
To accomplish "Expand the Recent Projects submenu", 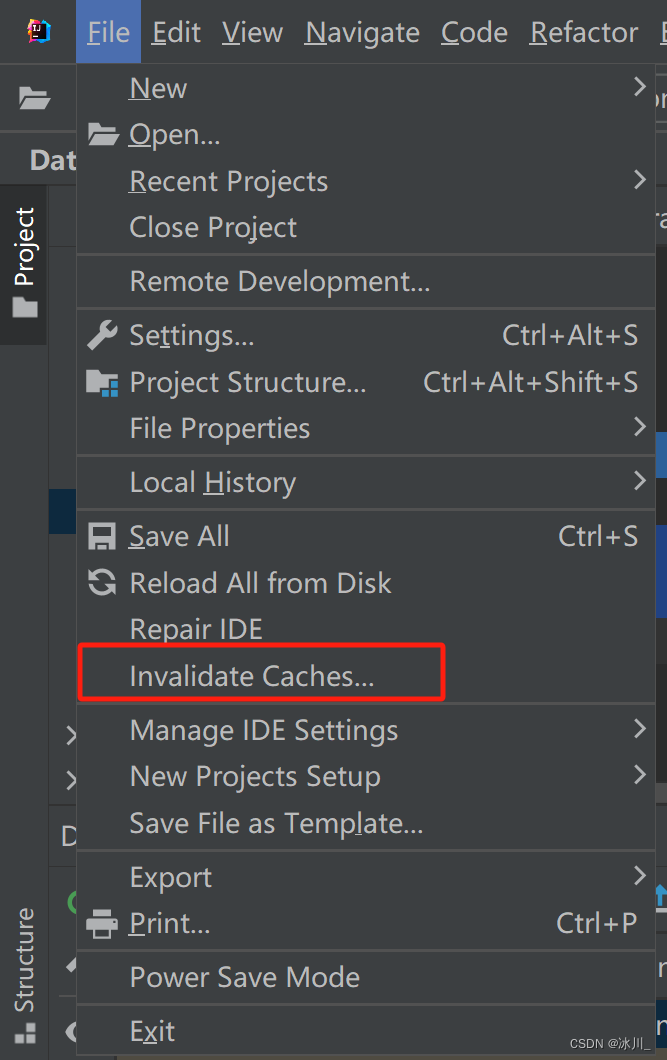I will tap(639, 181).
